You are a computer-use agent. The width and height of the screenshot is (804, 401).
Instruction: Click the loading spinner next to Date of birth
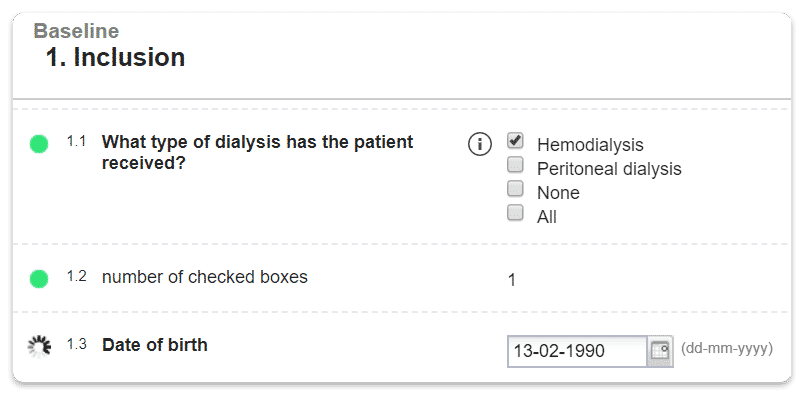(39, 347)
